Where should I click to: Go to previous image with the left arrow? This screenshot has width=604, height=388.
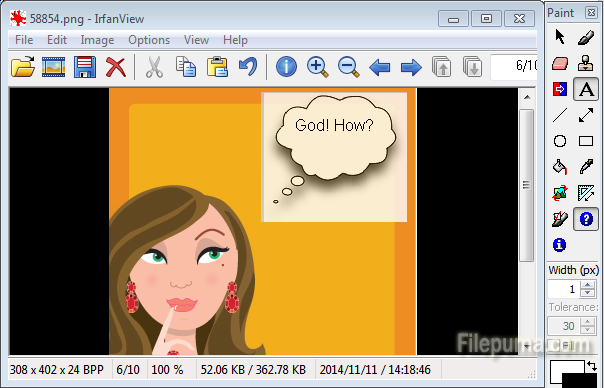point(380,67)
